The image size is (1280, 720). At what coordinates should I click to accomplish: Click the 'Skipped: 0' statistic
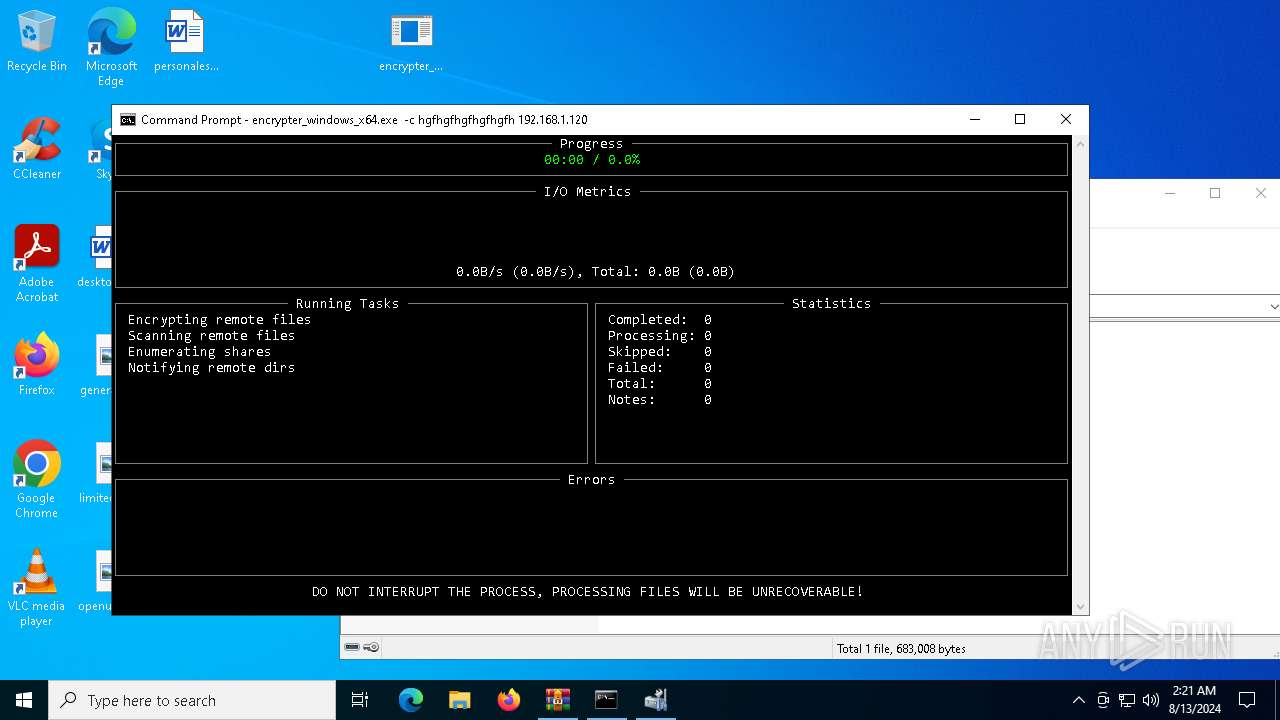660,352
